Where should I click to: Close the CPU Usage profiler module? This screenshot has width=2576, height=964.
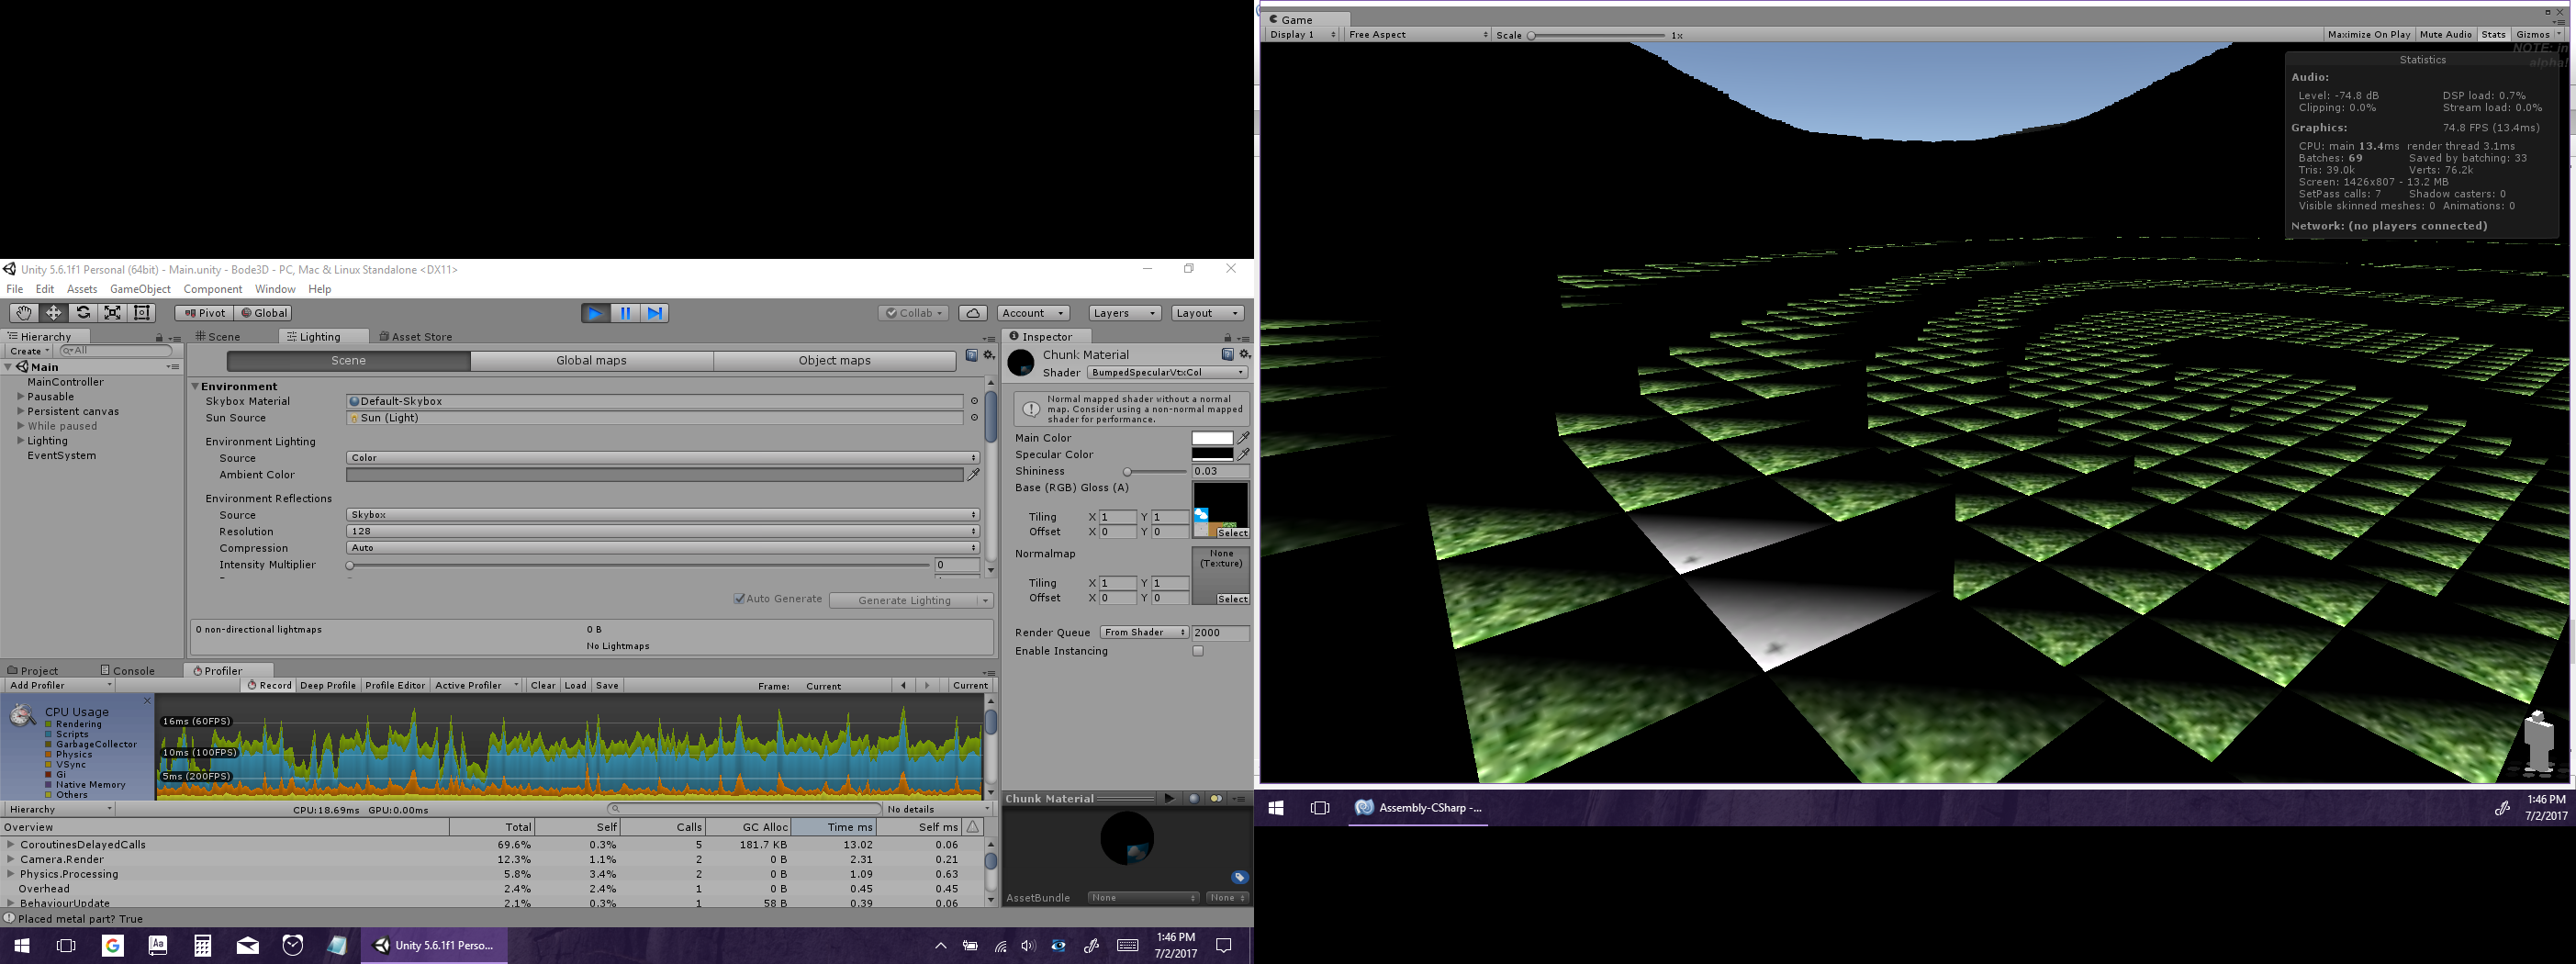point(147,701)
